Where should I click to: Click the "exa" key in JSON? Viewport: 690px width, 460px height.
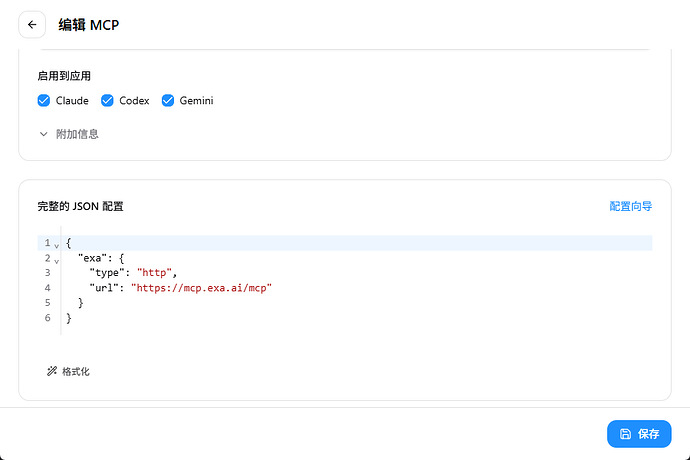(x=92, y=258)
